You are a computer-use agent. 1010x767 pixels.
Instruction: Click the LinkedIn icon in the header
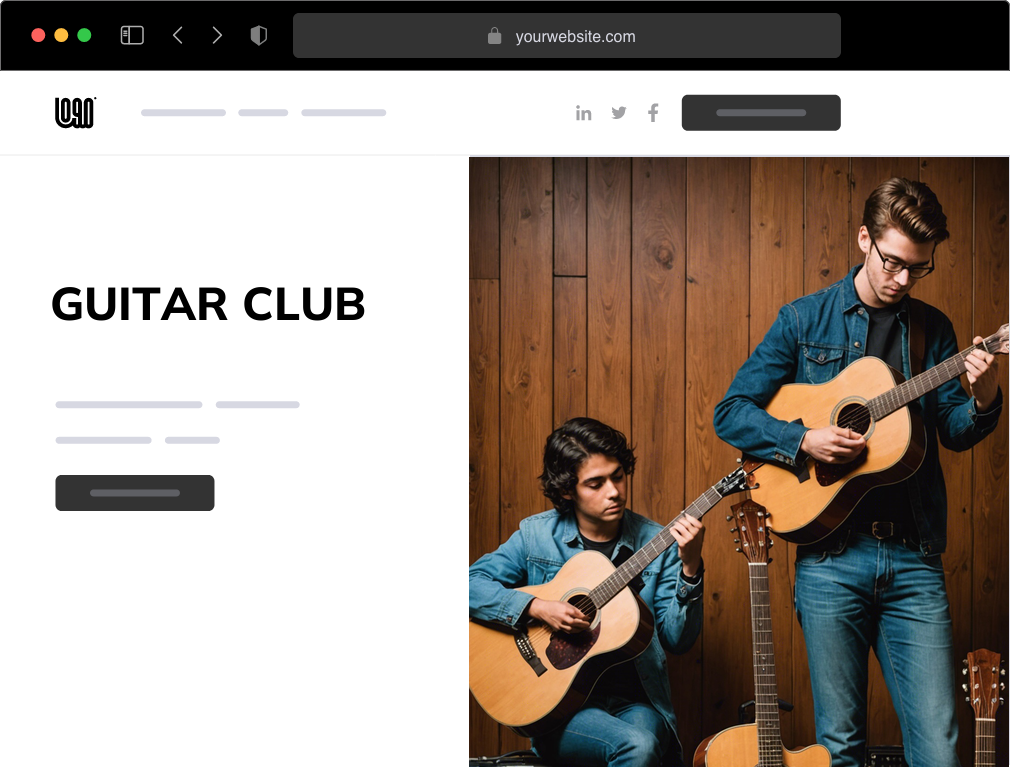[x=584, y=113]
